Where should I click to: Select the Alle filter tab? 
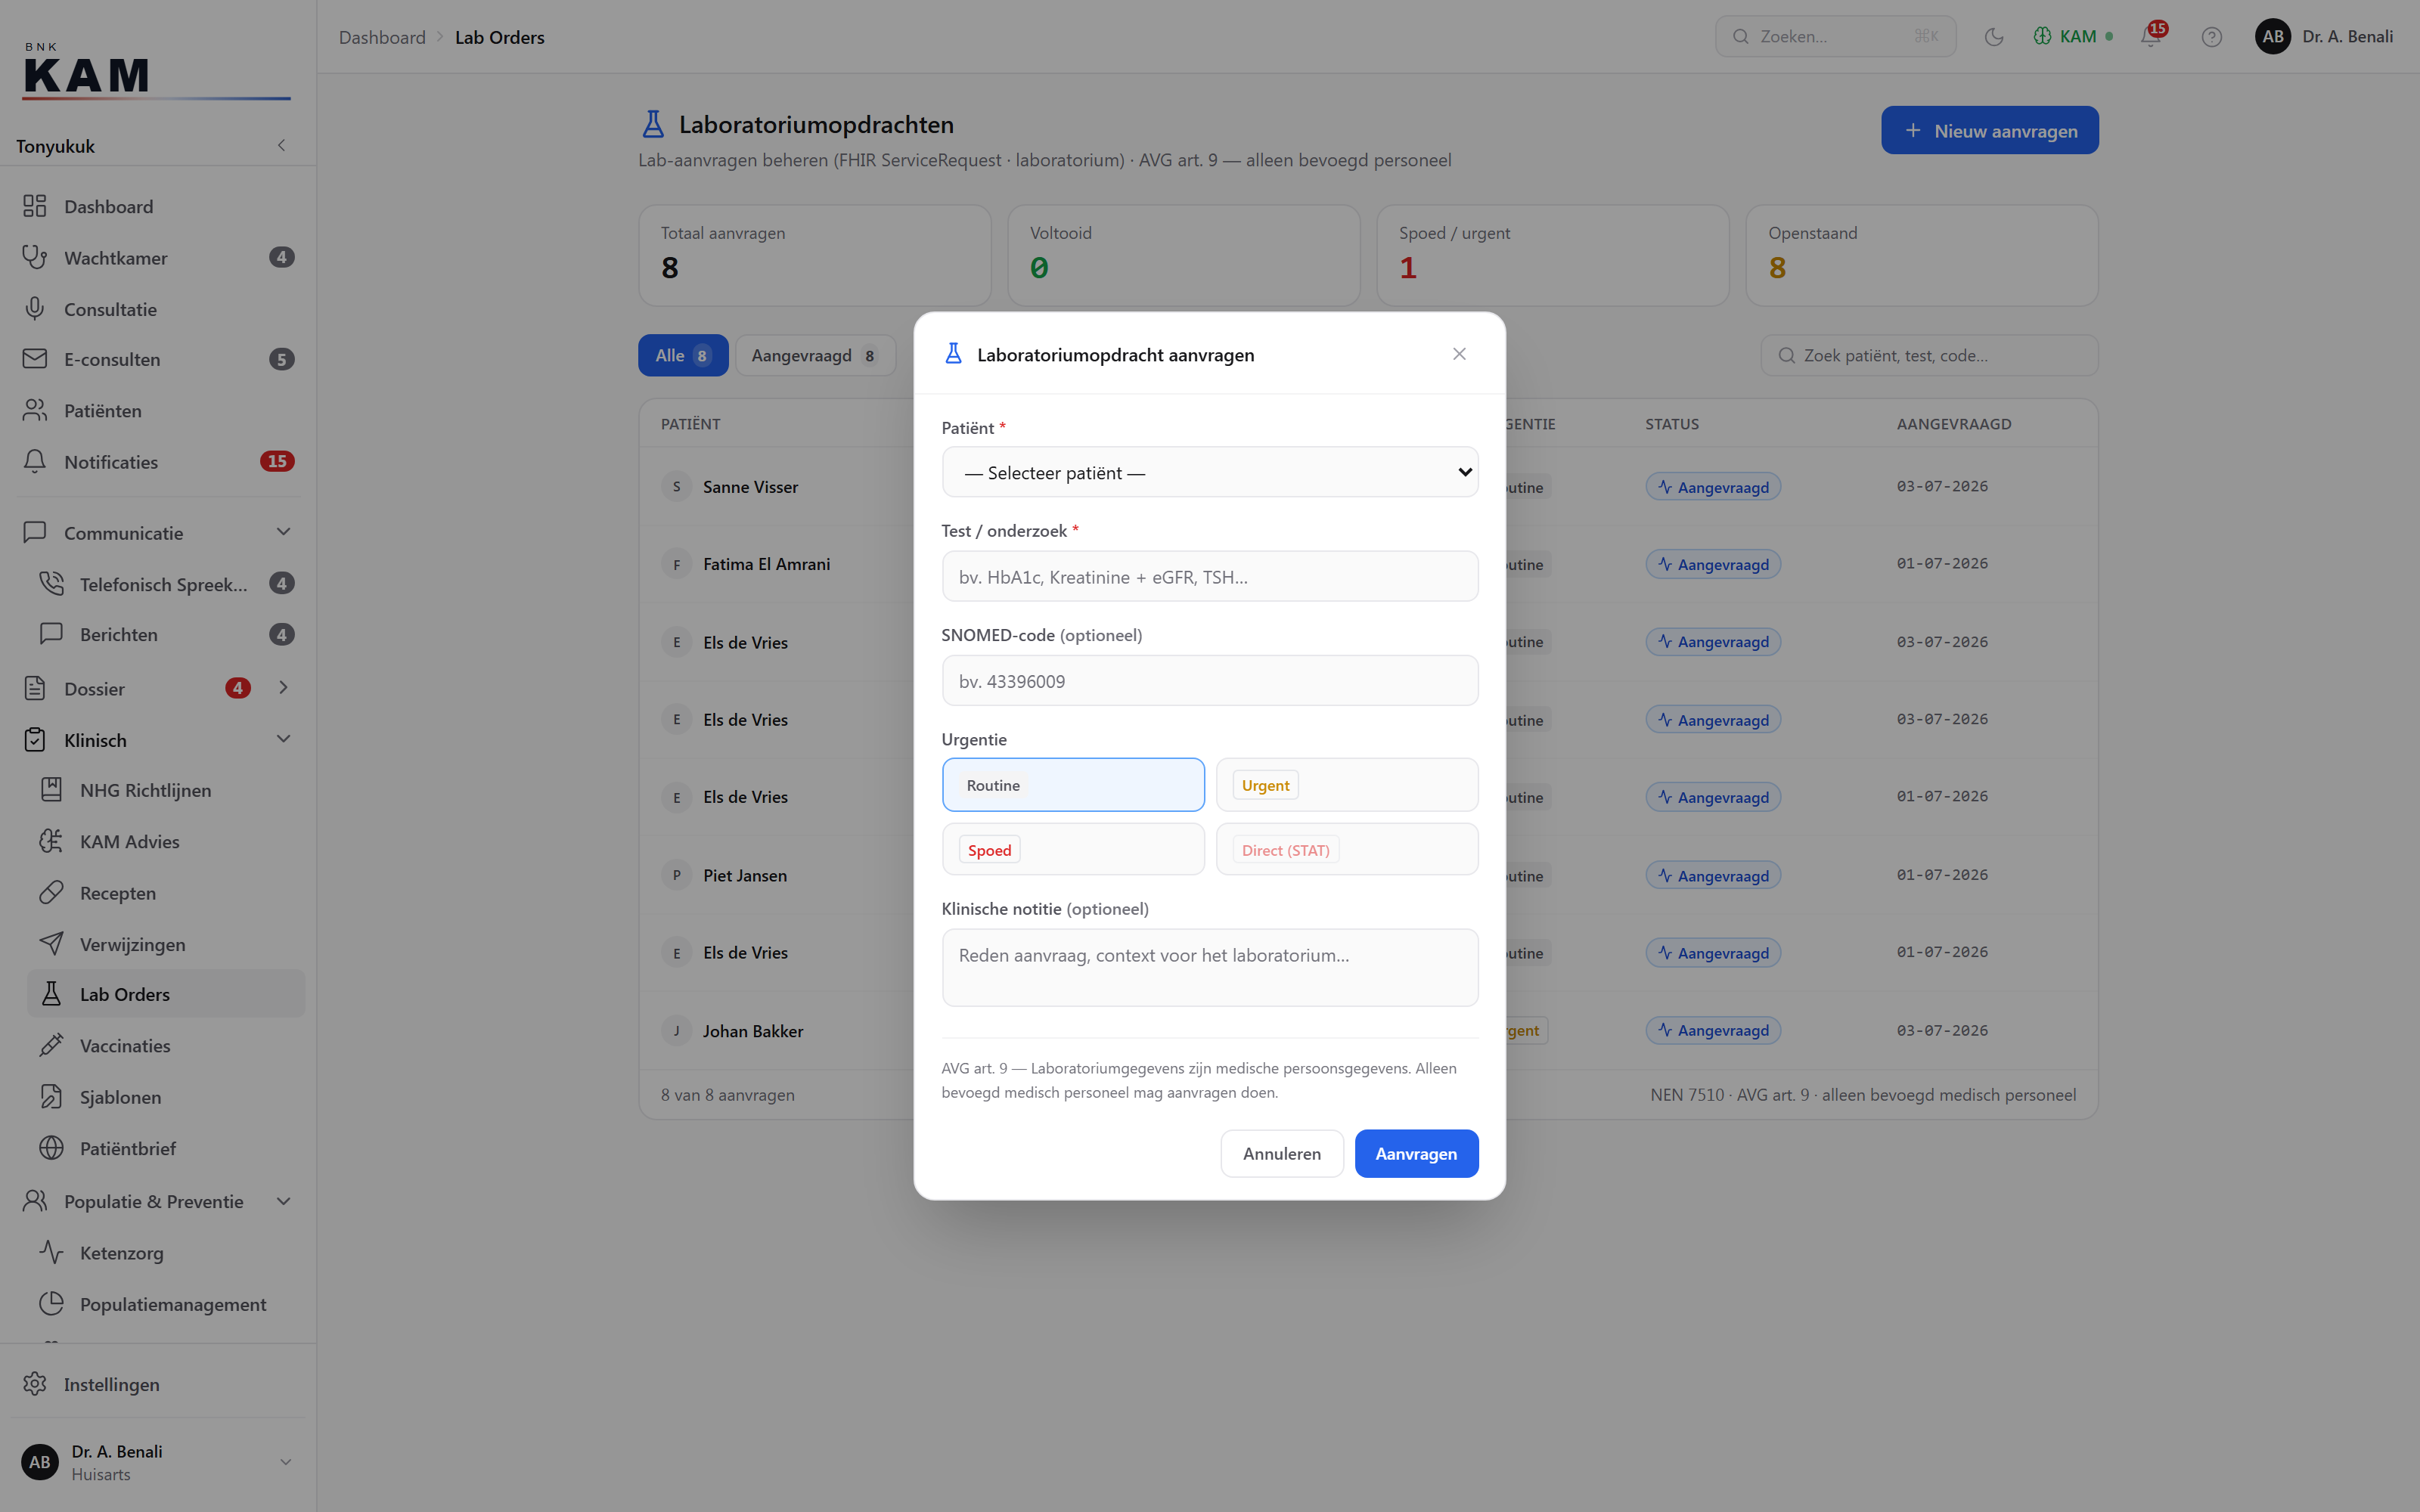pyautogui.click(x=683, y=355)
